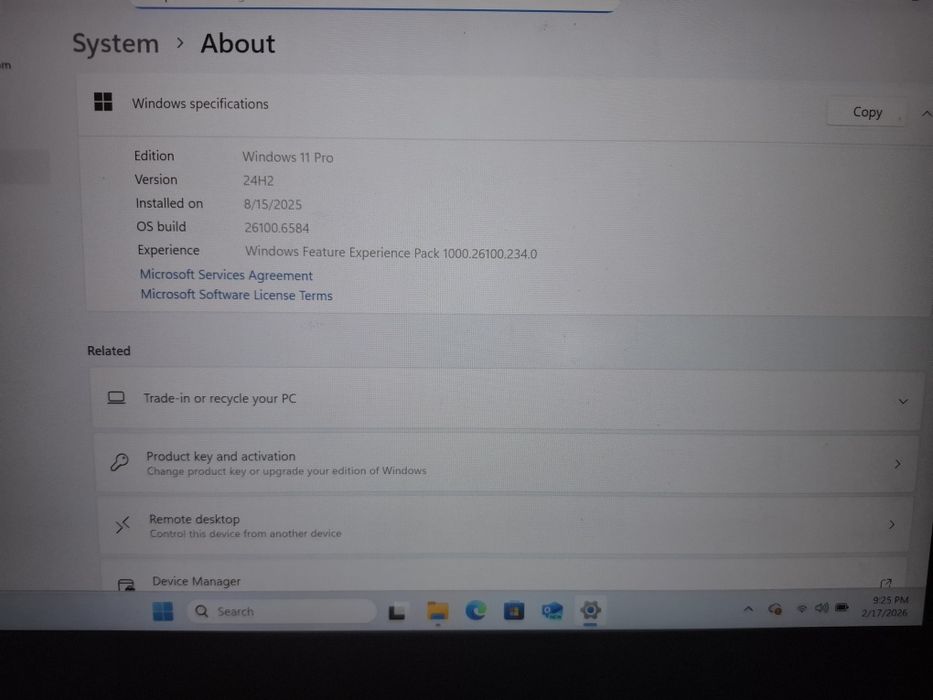933x700 pixels.
Task: Click the OneDrive tray icon
Action: tap(775, 608)
